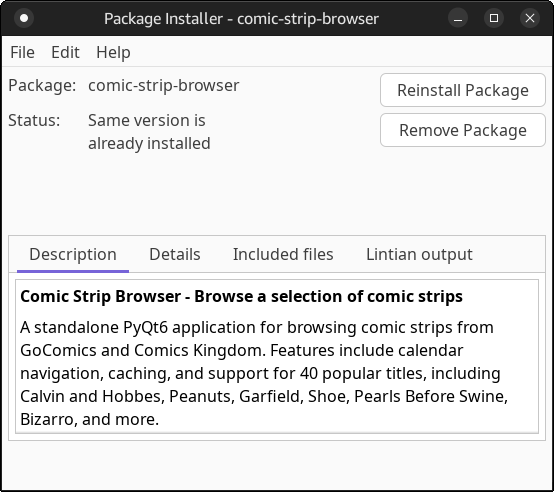The width and height of the screenshot is (554, 492).
Task: Select the Description tab
Action: tap(73, 254)
